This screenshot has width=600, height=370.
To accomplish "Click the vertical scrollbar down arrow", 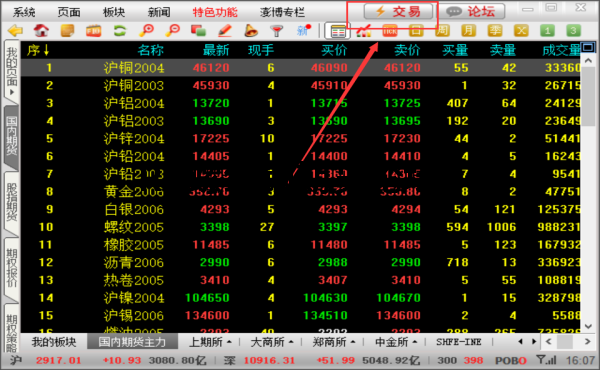I will [588, 326].
